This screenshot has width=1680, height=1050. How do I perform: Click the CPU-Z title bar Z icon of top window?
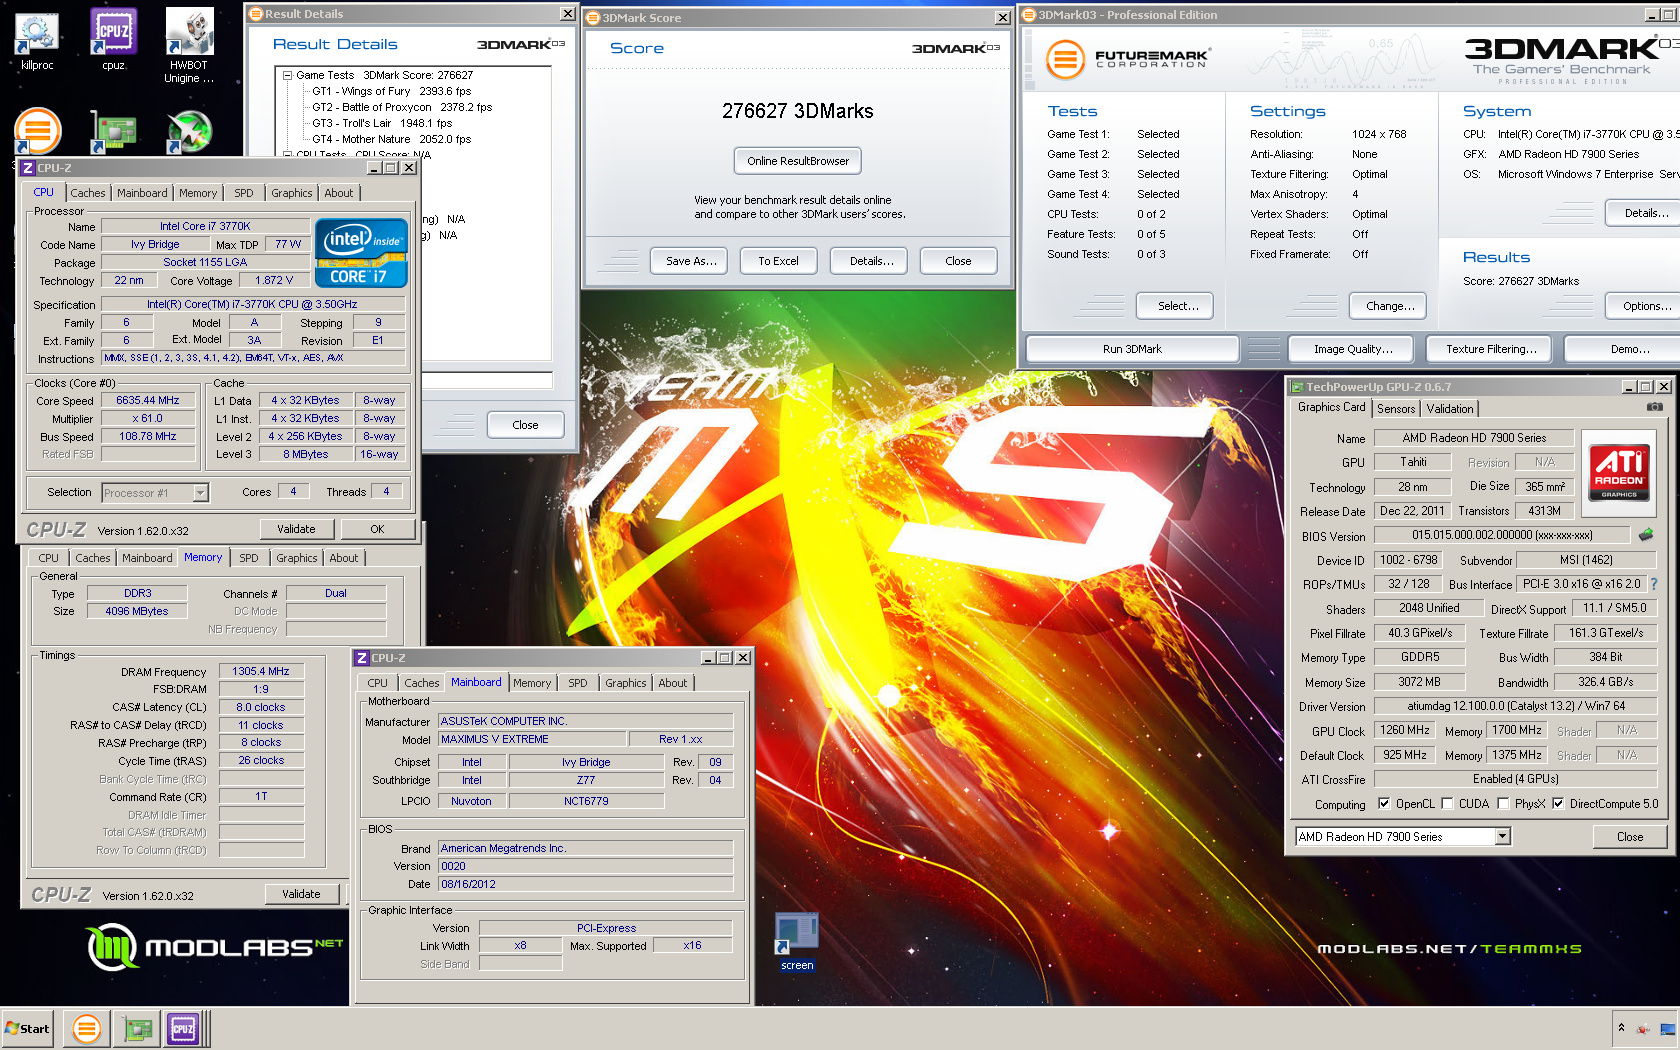tap(28, 168)
